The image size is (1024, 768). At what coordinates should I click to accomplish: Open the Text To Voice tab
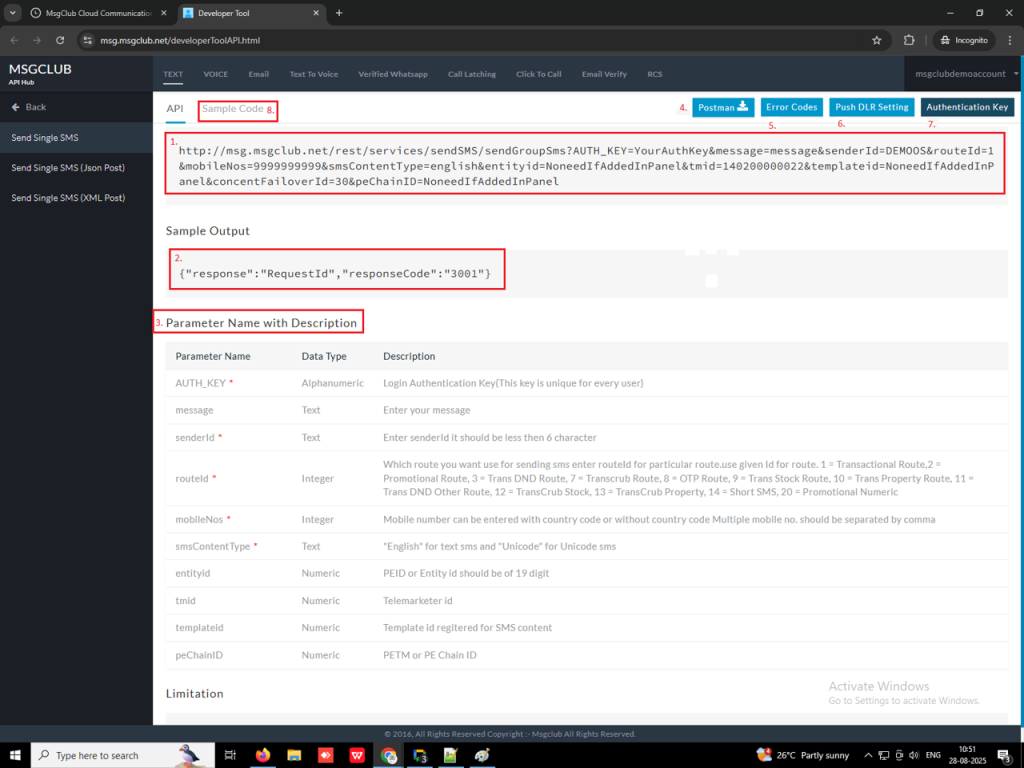point(314,74)
